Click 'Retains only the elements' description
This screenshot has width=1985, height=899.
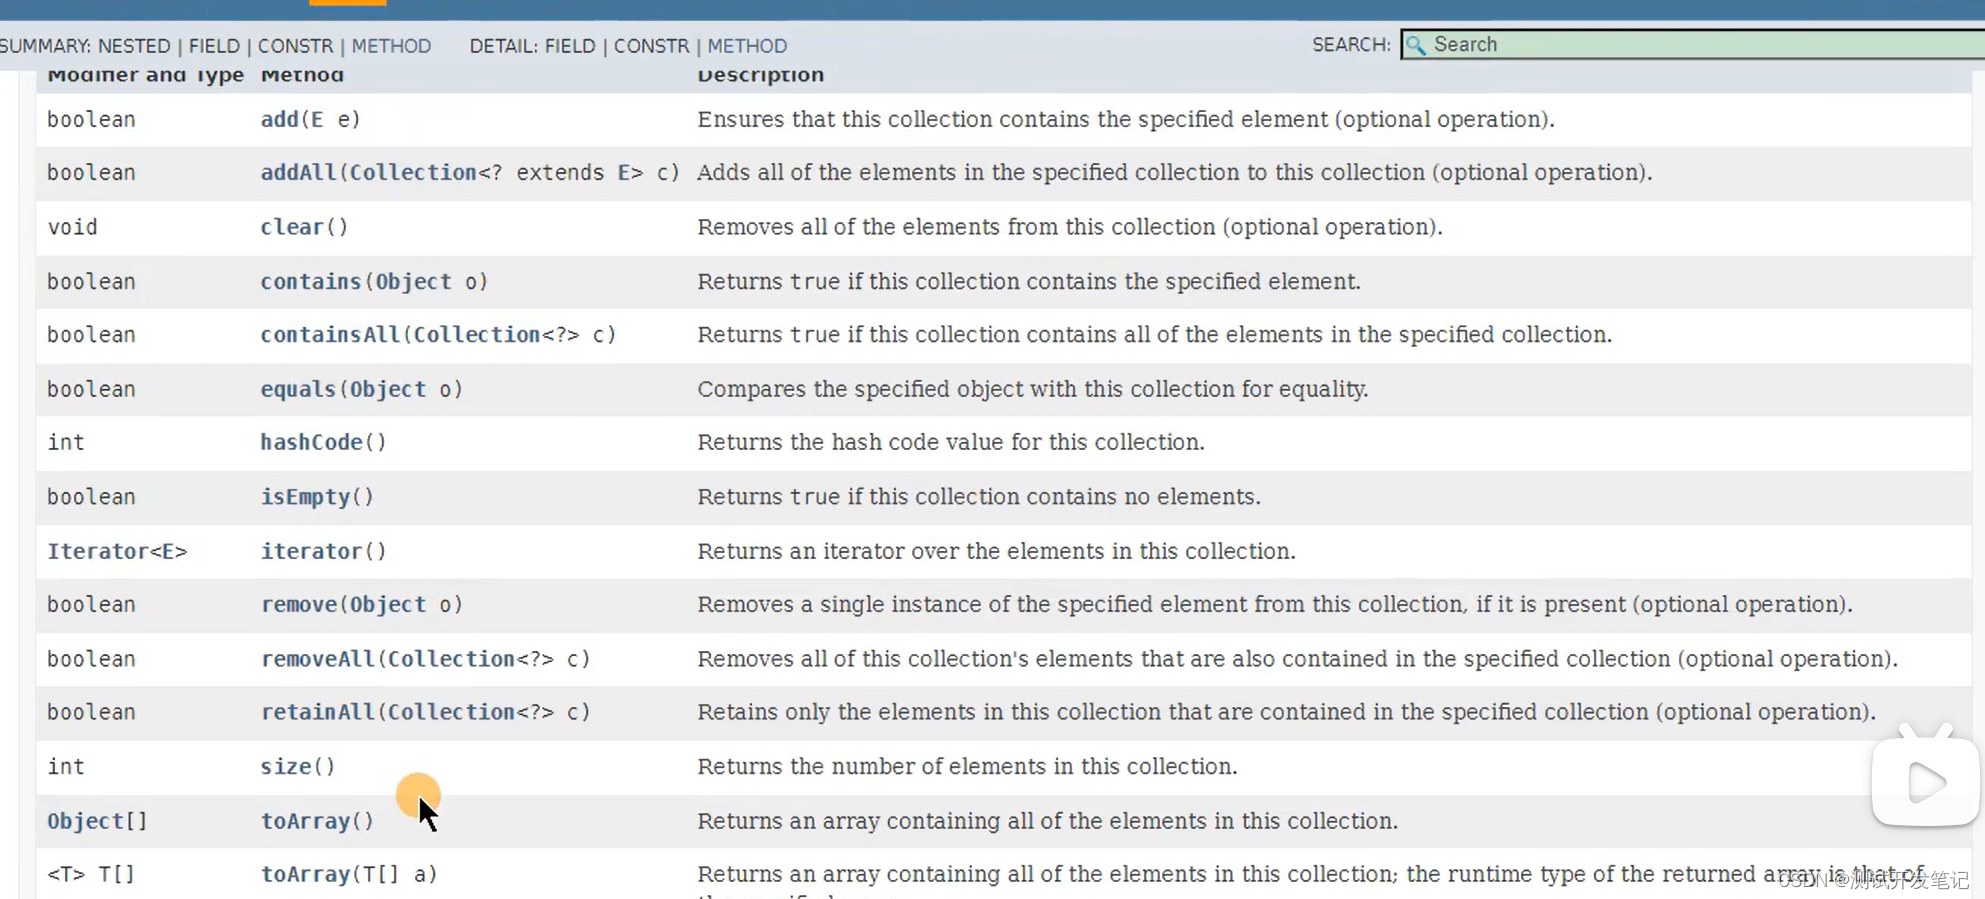[1286, 712]
